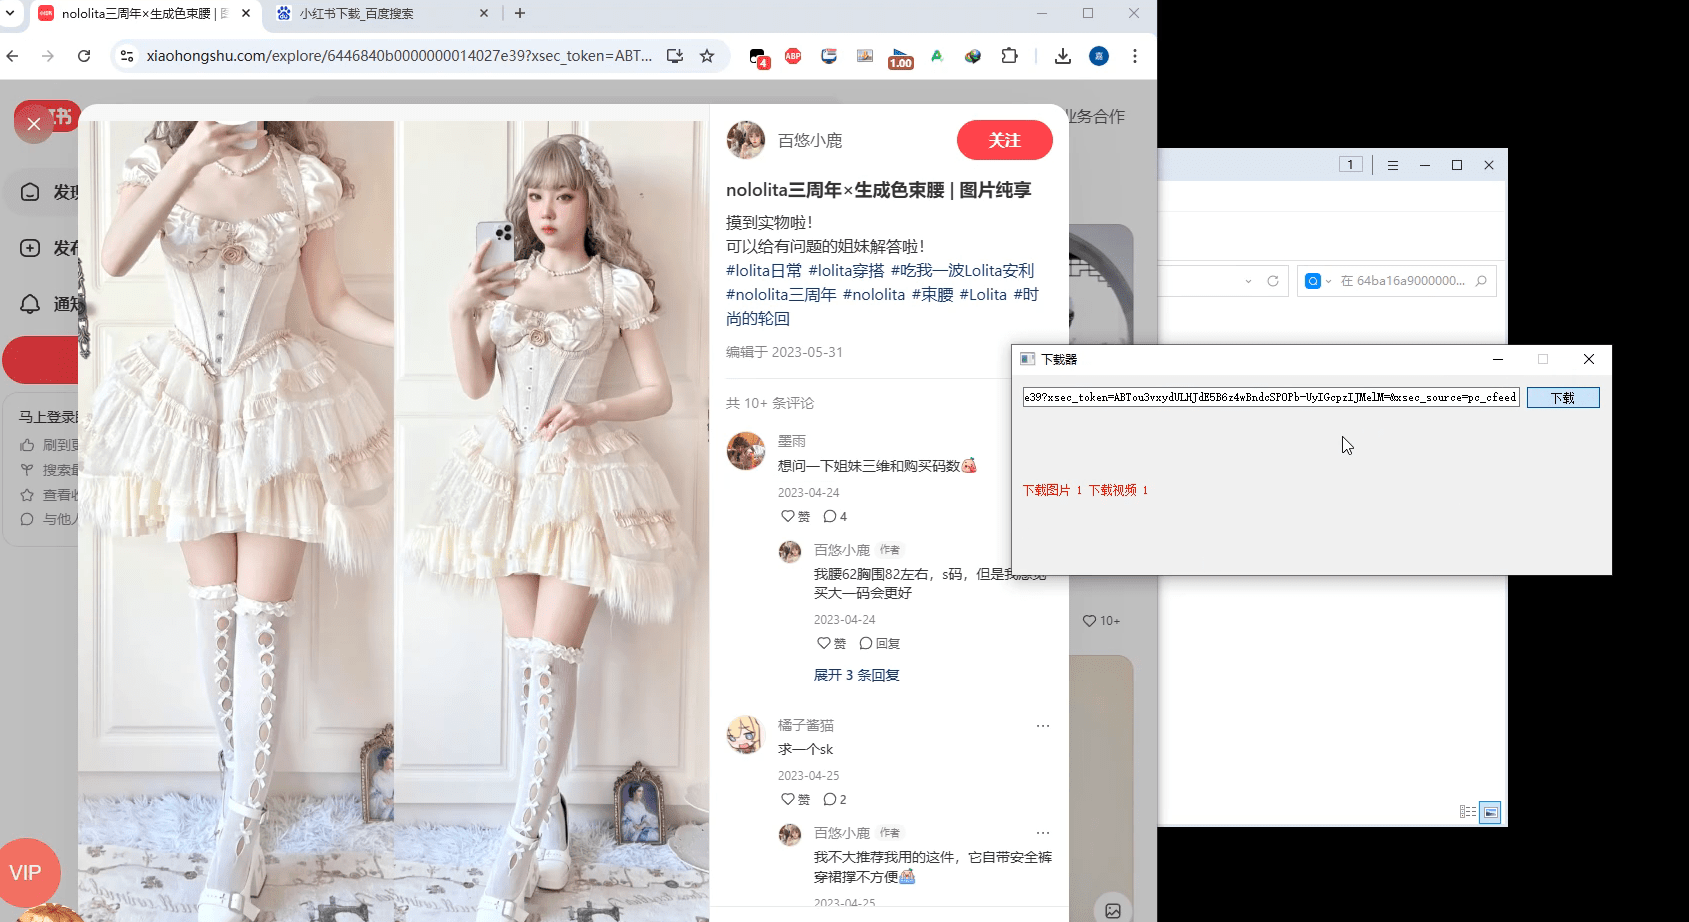Toggle large thumbnail view in the downloader
The width and height of the screenshot is (1689, 922).
[x=1489, y=812]
